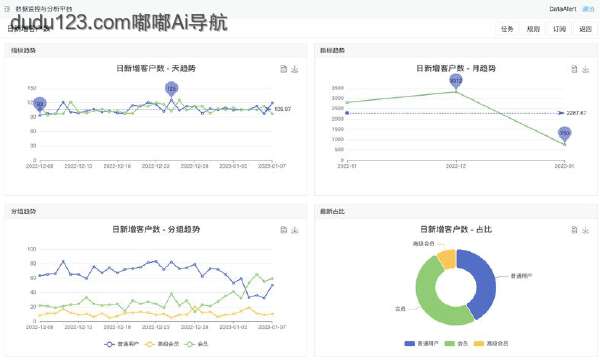Screen dimensions: 600x360
Task: Open data view icon on 月趋势 chart
Action: 574,69
